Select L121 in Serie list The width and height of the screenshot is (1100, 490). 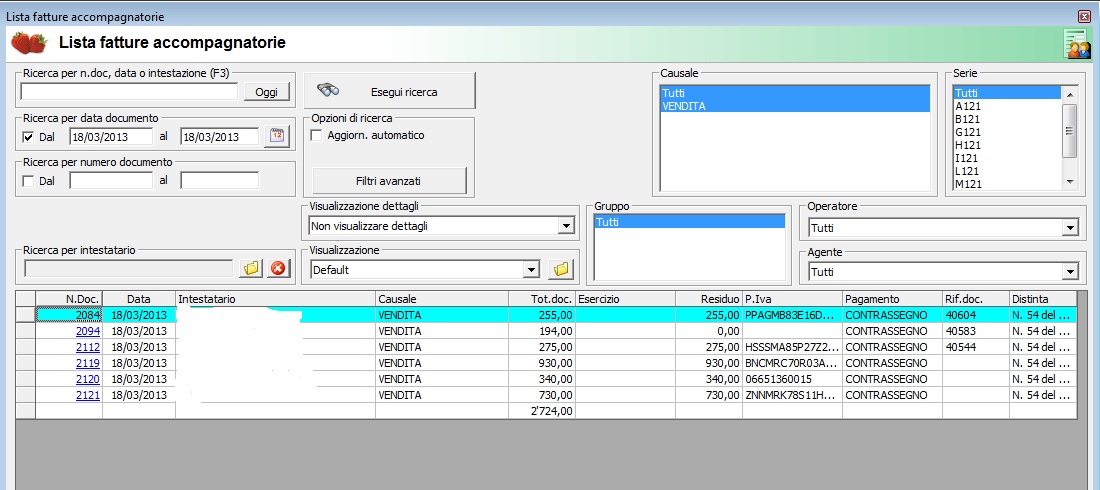pos(1007,171)
